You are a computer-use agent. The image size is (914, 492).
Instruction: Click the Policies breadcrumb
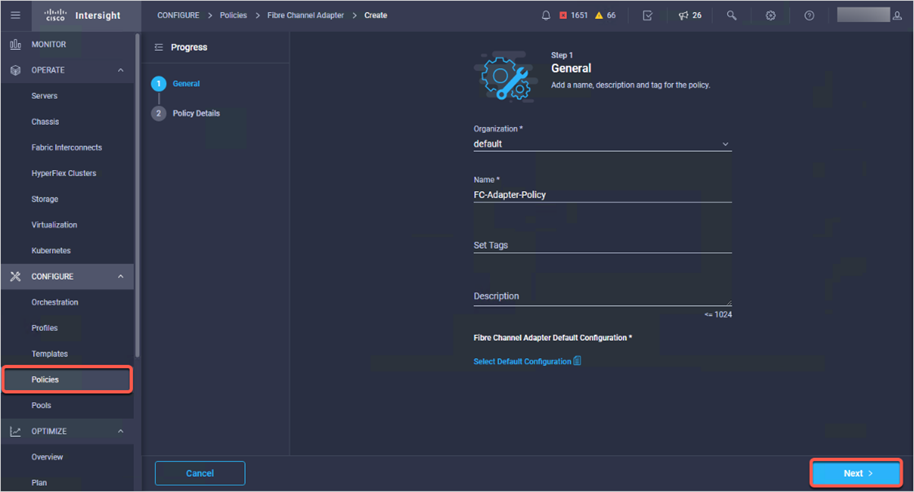(x=233, y=15)
